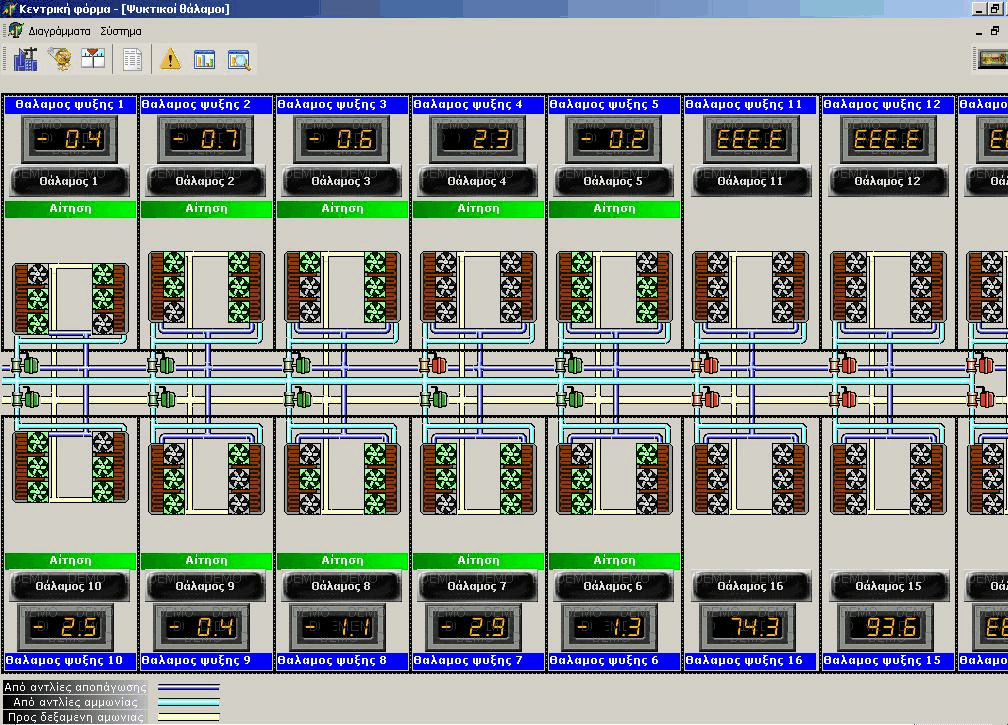The image size is (1008, 725).
Task: Click the bar chart window toolbar icon
Action: pyautogui.click(x=204, y=60)
